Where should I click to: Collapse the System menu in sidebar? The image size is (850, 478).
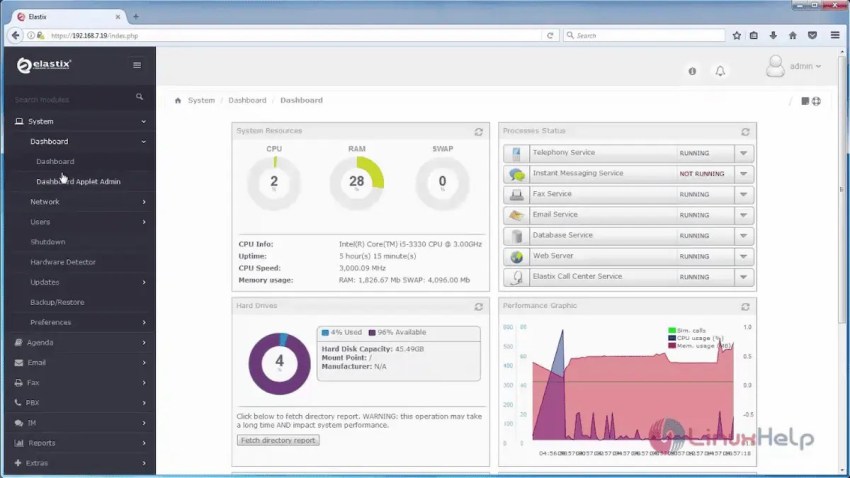[x=80, y=121]
